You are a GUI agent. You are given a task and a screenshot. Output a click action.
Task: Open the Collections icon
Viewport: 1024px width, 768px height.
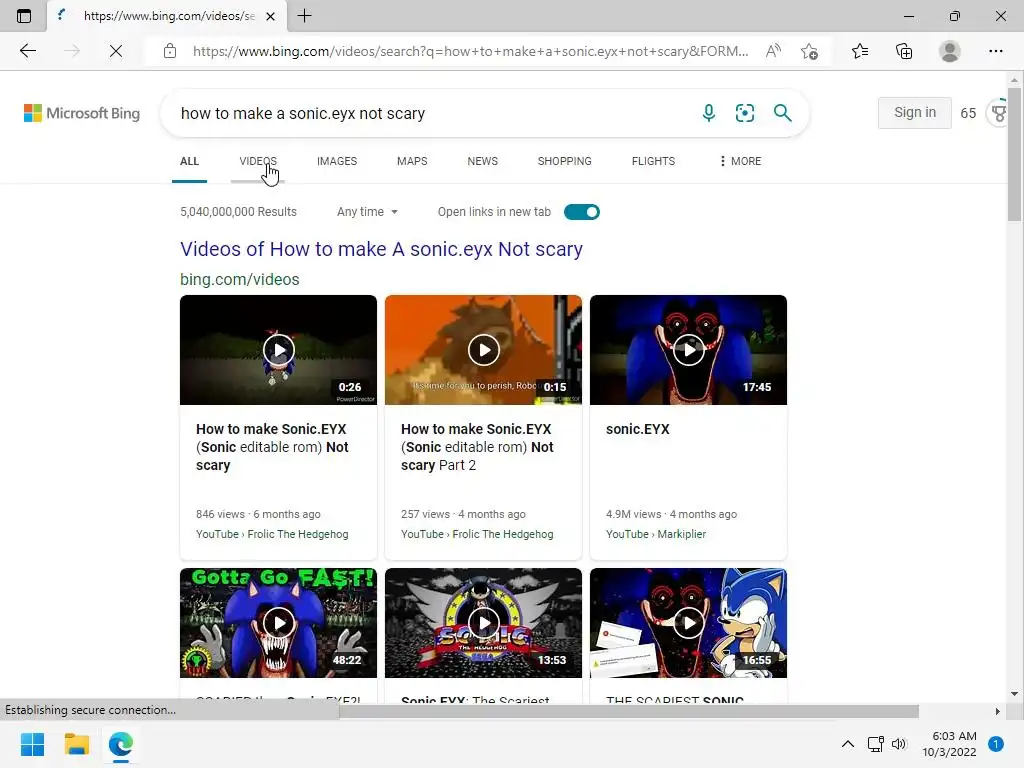point(904,51)
